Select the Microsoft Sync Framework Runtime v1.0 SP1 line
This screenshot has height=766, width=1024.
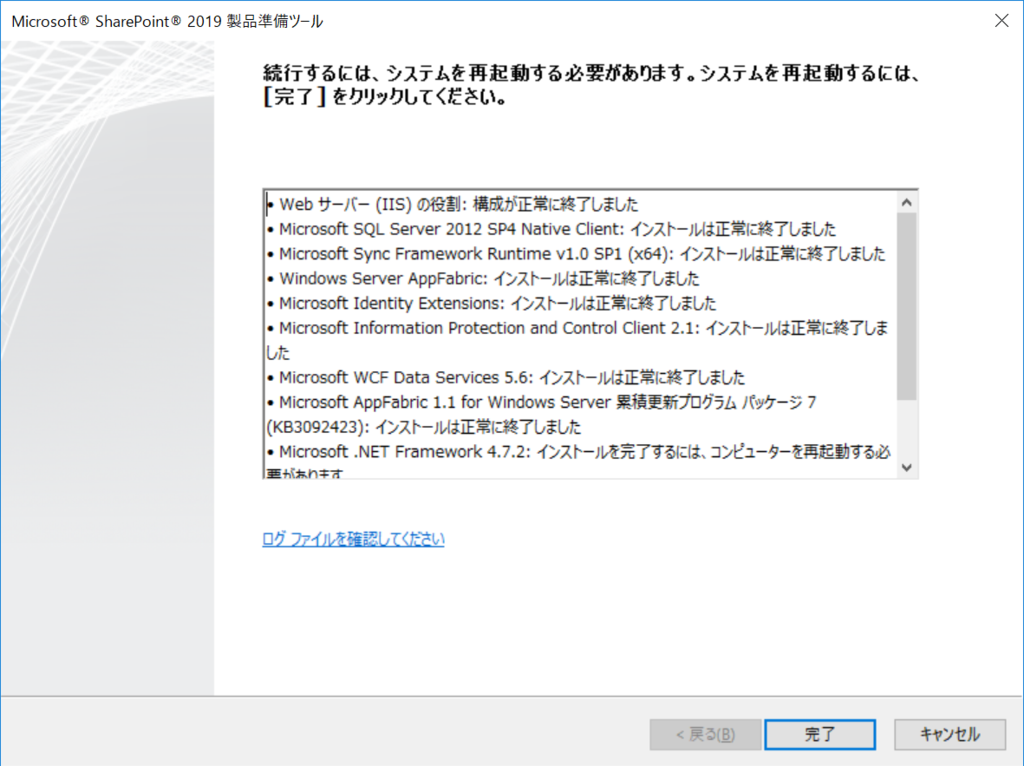[576, 254]
